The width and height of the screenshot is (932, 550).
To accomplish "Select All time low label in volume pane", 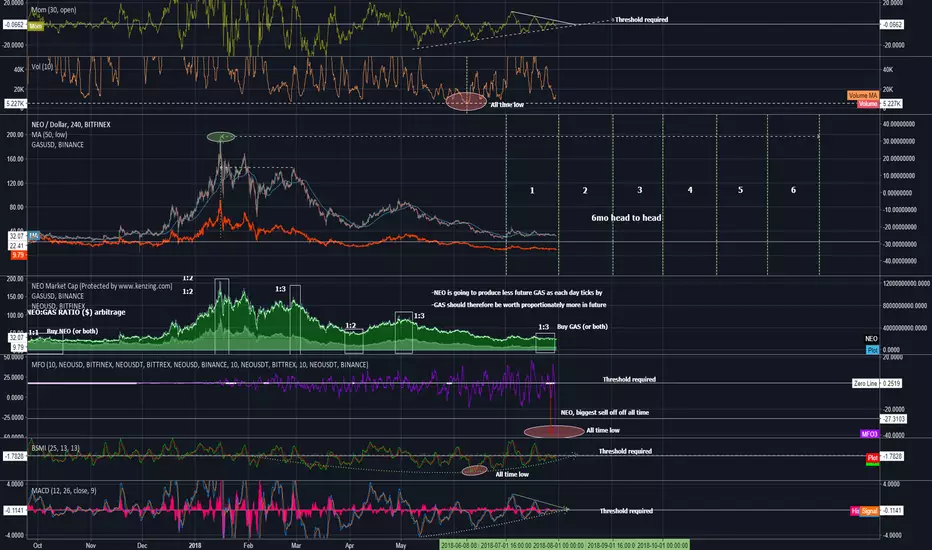I will pyautogui.click(x=507, y=105).
